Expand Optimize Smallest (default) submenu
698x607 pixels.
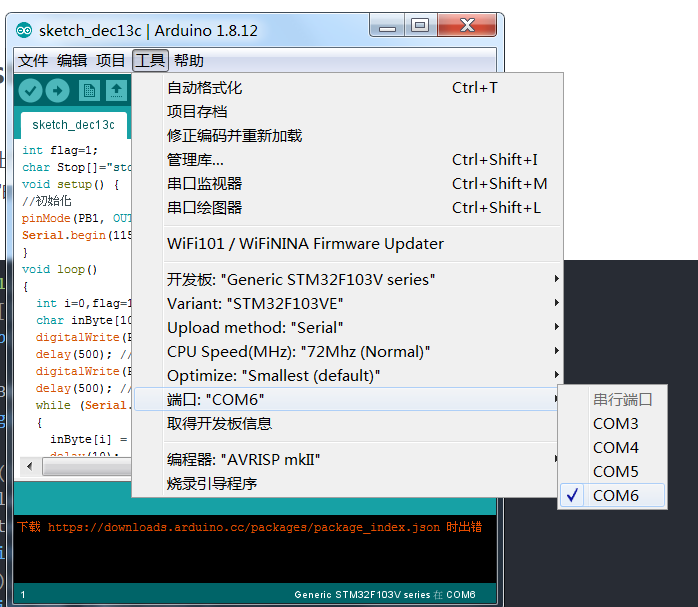pyautogui.click(x=347, y=376)
